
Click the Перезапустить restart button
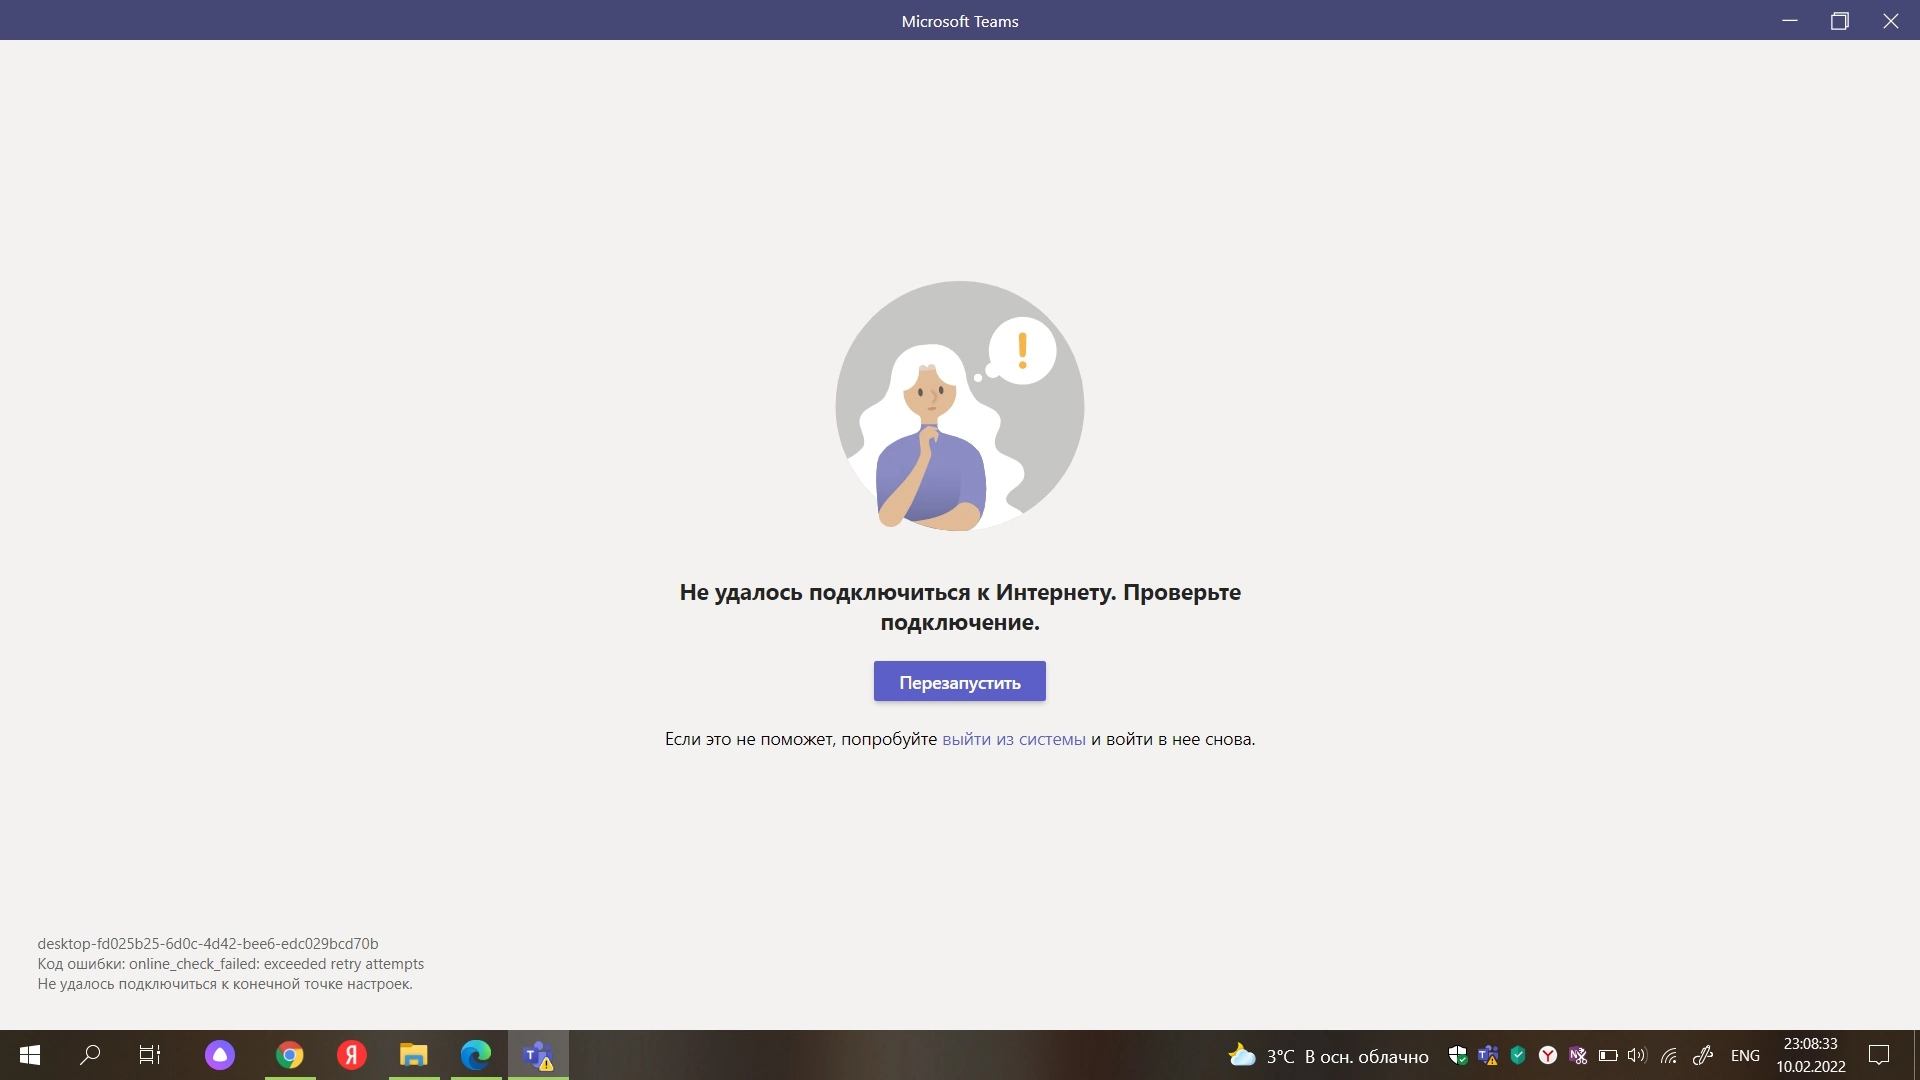pyautogui.click(x=959, y=682)
